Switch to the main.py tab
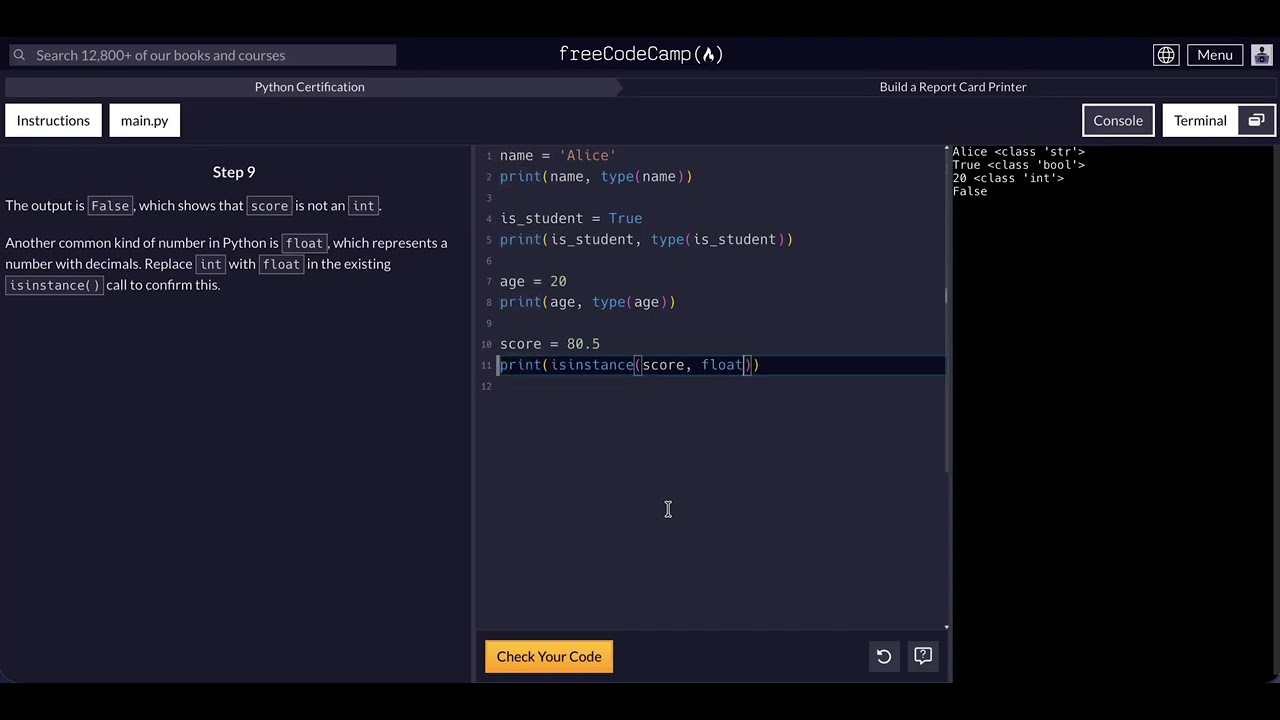Viewport: 1280px width, 720px height. (x=145, y=121)
